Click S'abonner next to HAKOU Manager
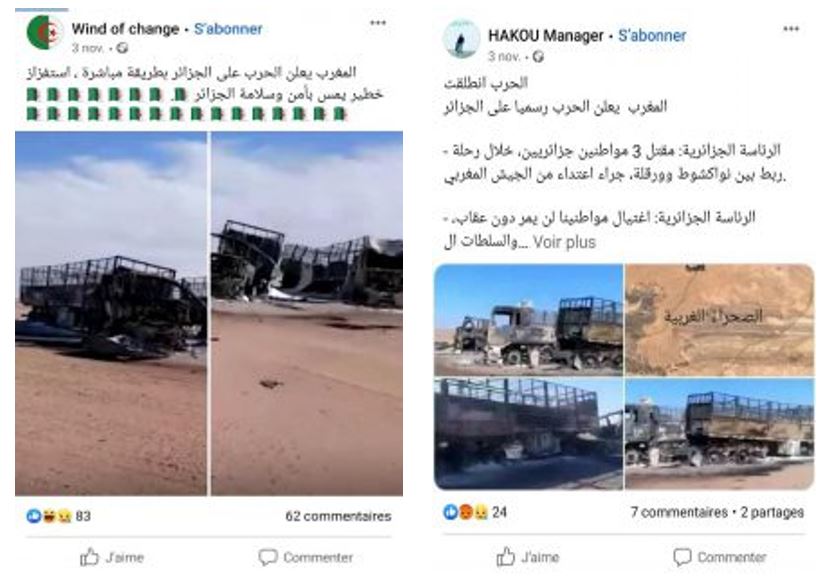This screenshot has height=576, width=828. coord(652,36)
